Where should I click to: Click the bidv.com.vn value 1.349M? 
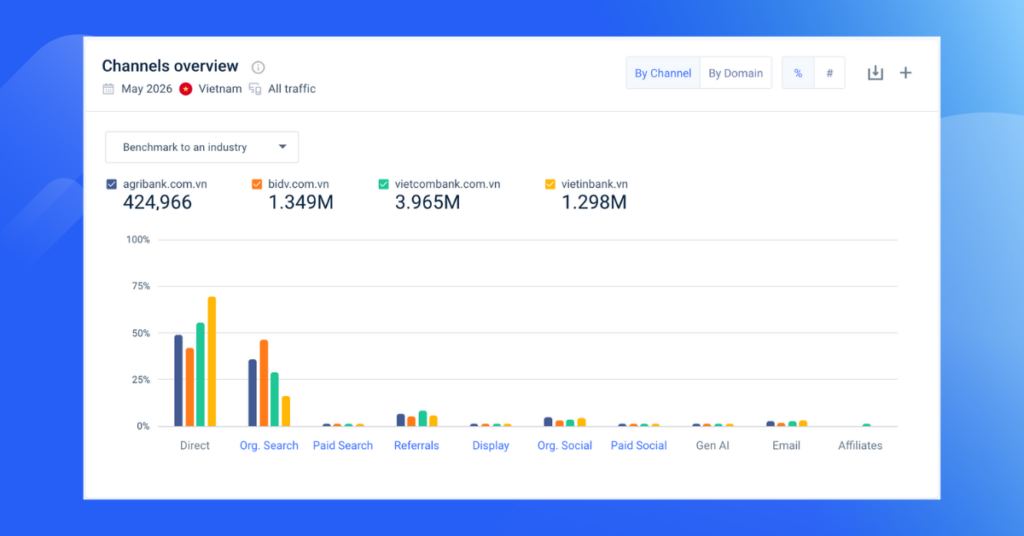pos(301,202)
